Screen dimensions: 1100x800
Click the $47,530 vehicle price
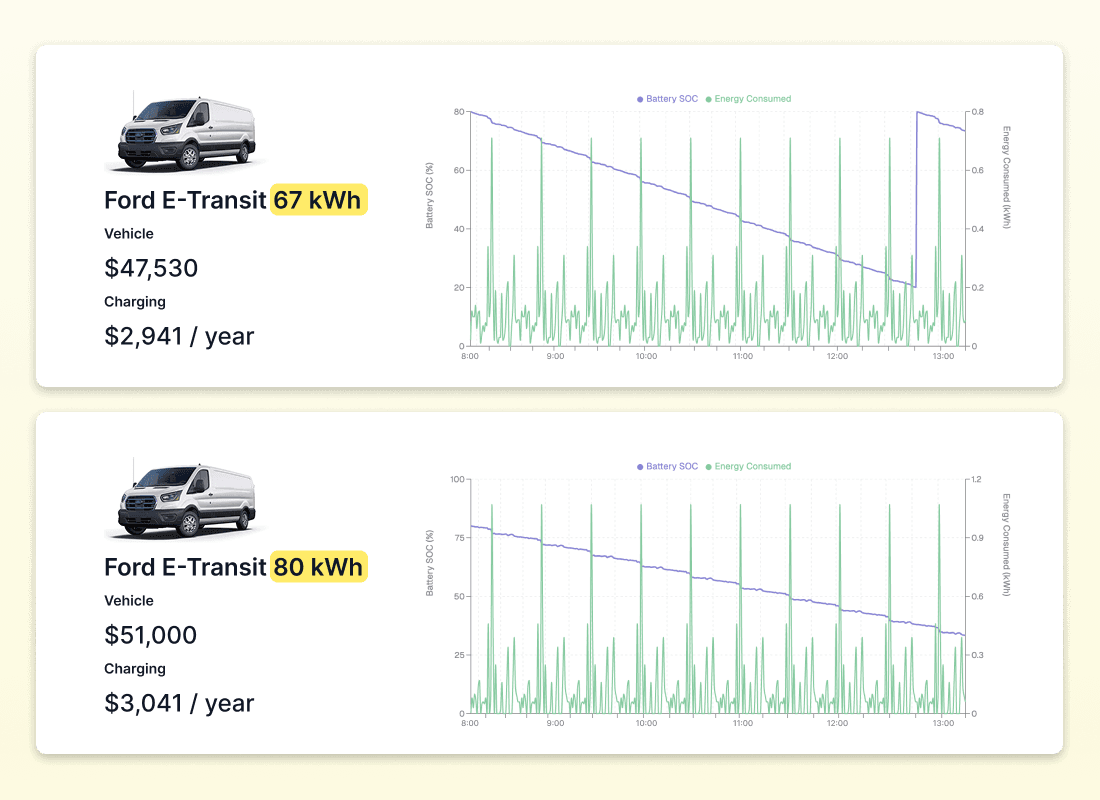[x=151, y=268]
